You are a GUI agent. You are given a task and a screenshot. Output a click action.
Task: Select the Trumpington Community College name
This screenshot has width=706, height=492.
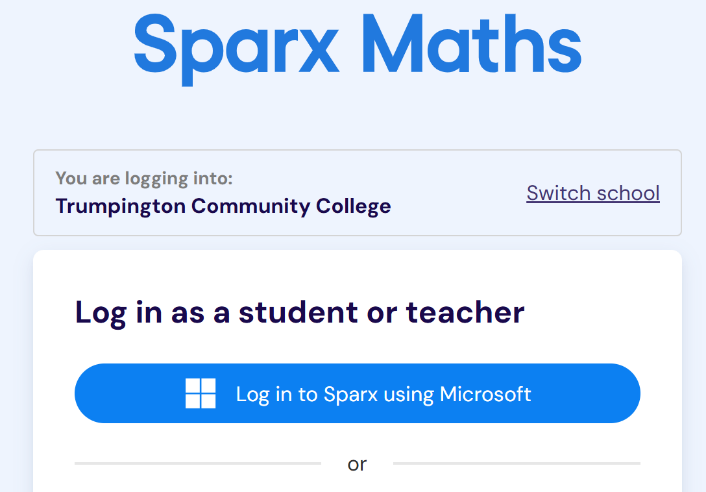coord(223,207)
